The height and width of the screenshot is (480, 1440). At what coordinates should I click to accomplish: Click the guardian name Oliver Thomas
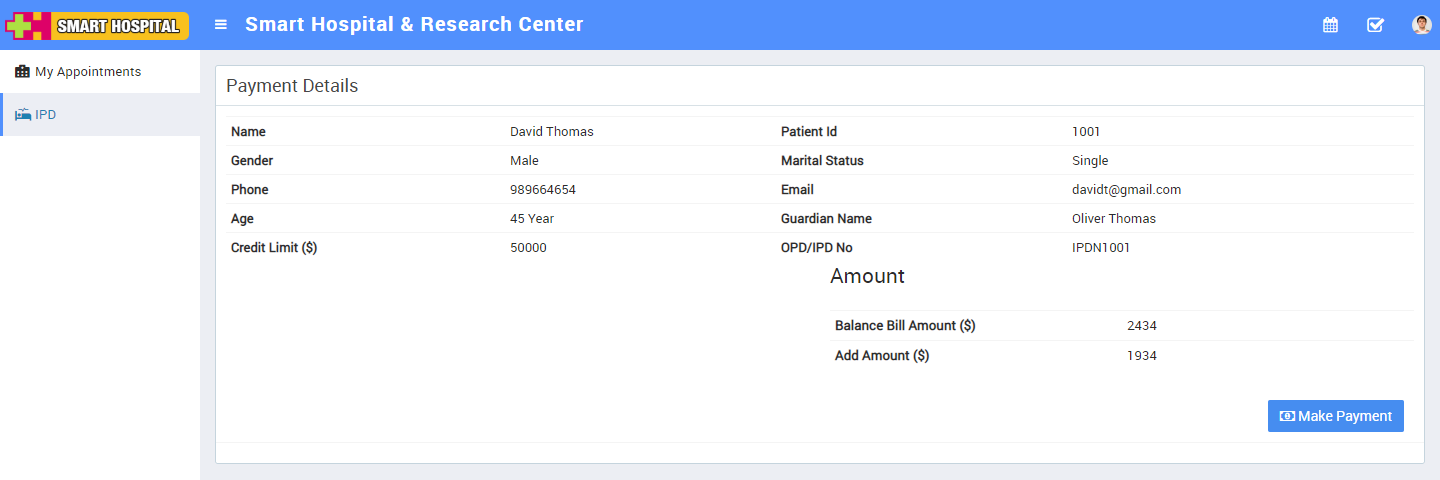pos(1114,219)
